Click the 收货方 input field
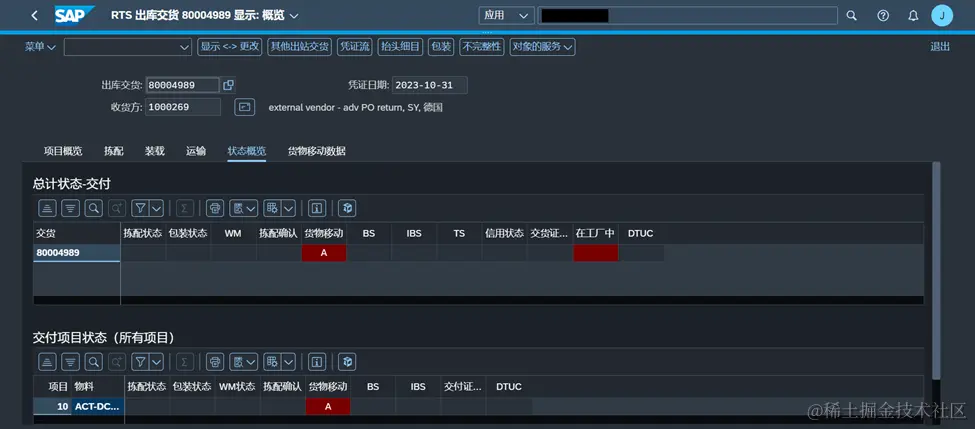The image size is (975, 429). pyautogui.click(x=183, y=107)
